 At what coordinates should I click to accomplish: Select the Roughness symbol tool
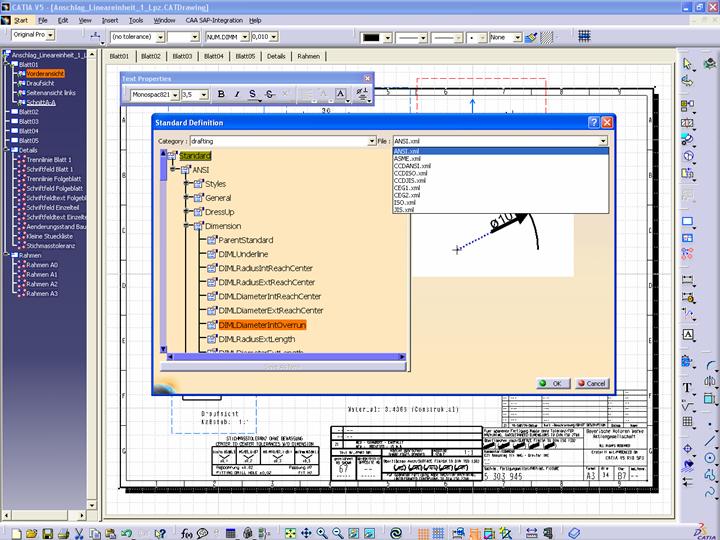point(687,405)
